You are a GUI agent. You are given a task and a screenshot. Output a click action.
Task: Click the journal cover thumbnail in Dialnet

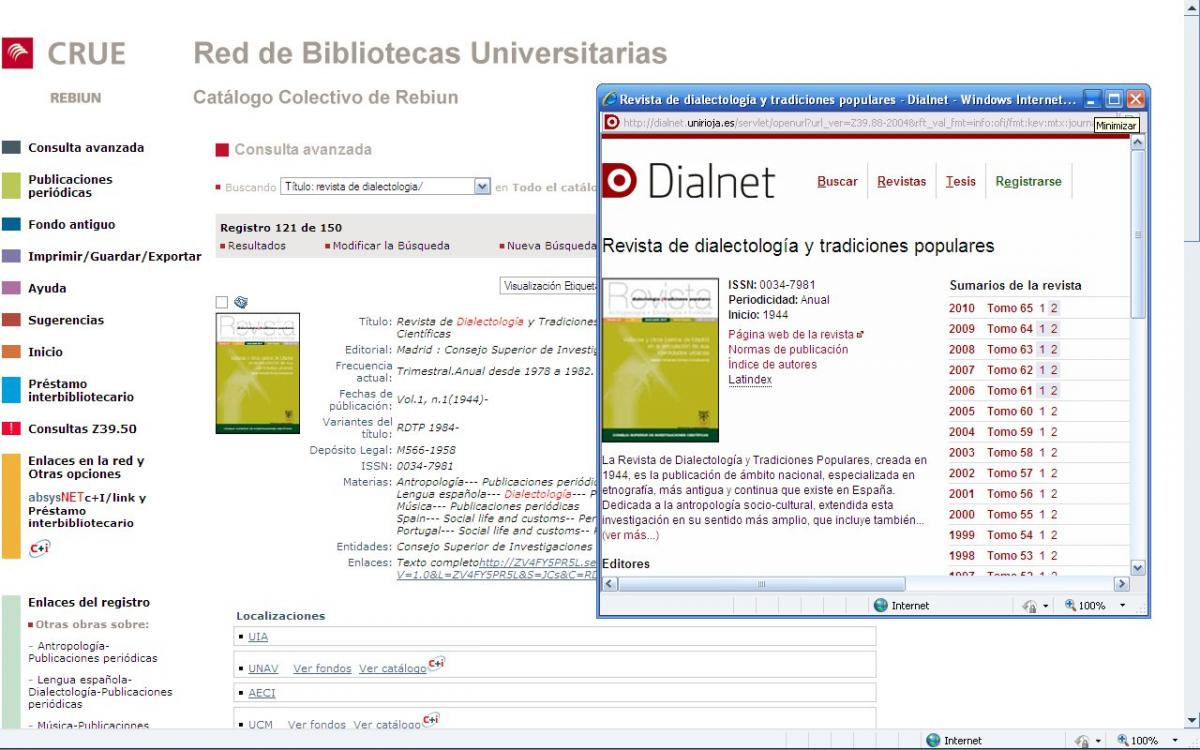(660, 360)
